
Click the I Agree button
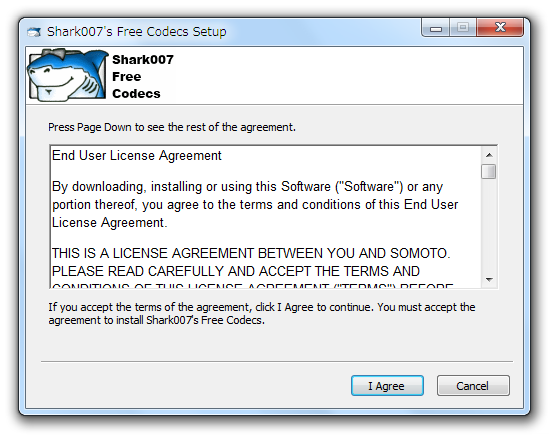[387, 386]
